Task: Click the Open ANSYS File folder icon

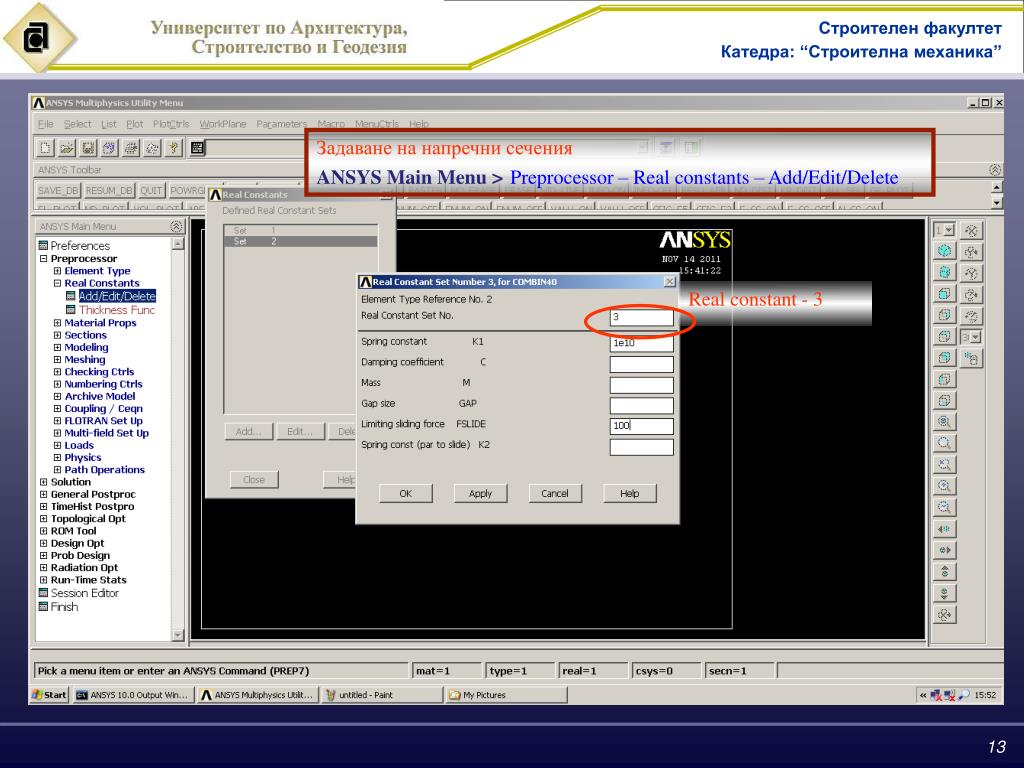Action: tap(67, 148)
